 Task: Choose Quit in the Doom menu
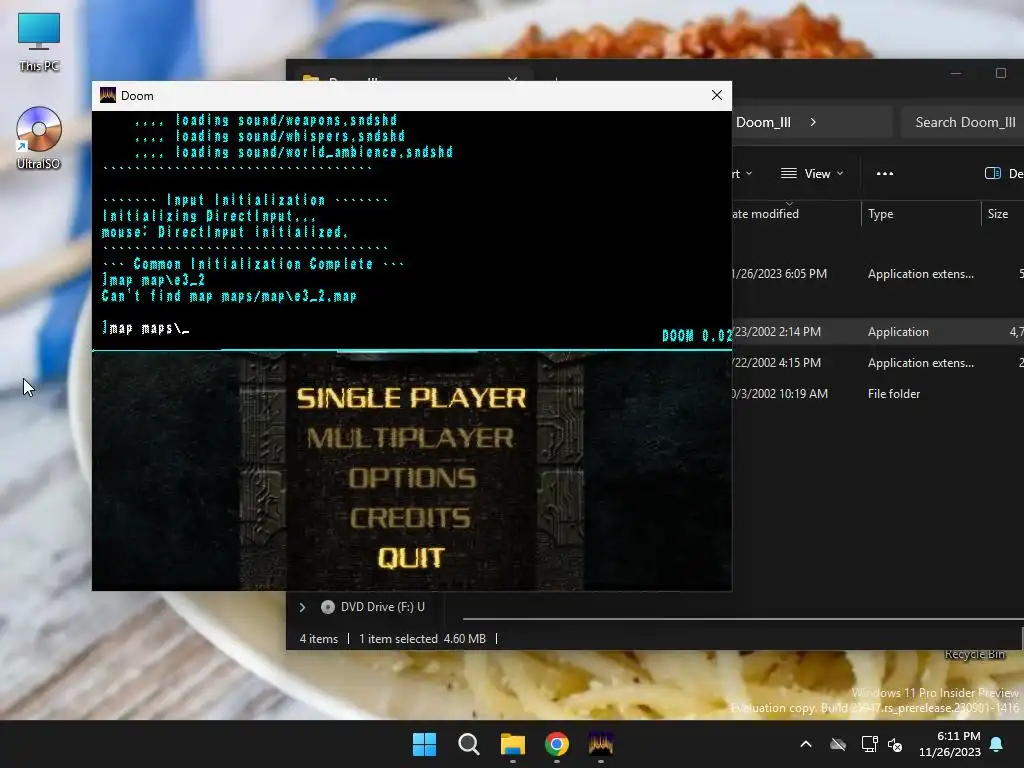[411, 558]
